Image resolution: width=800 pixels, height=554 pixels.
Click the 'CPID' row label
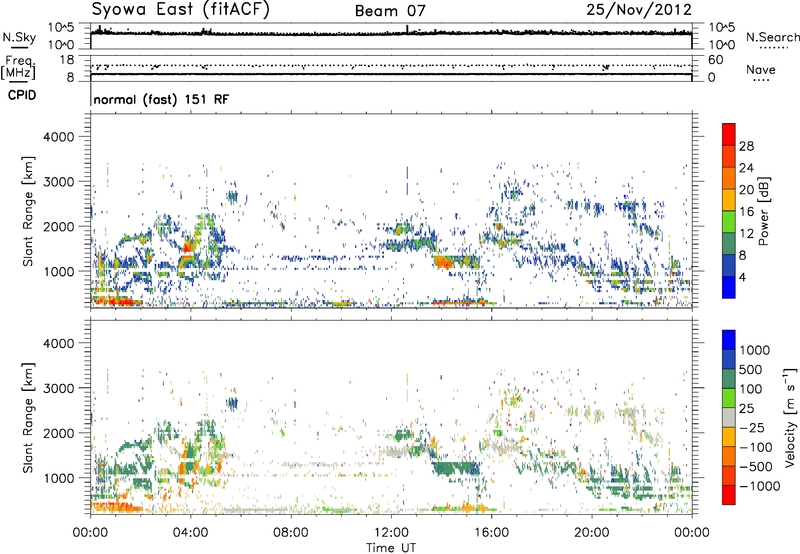coord(22,95)
